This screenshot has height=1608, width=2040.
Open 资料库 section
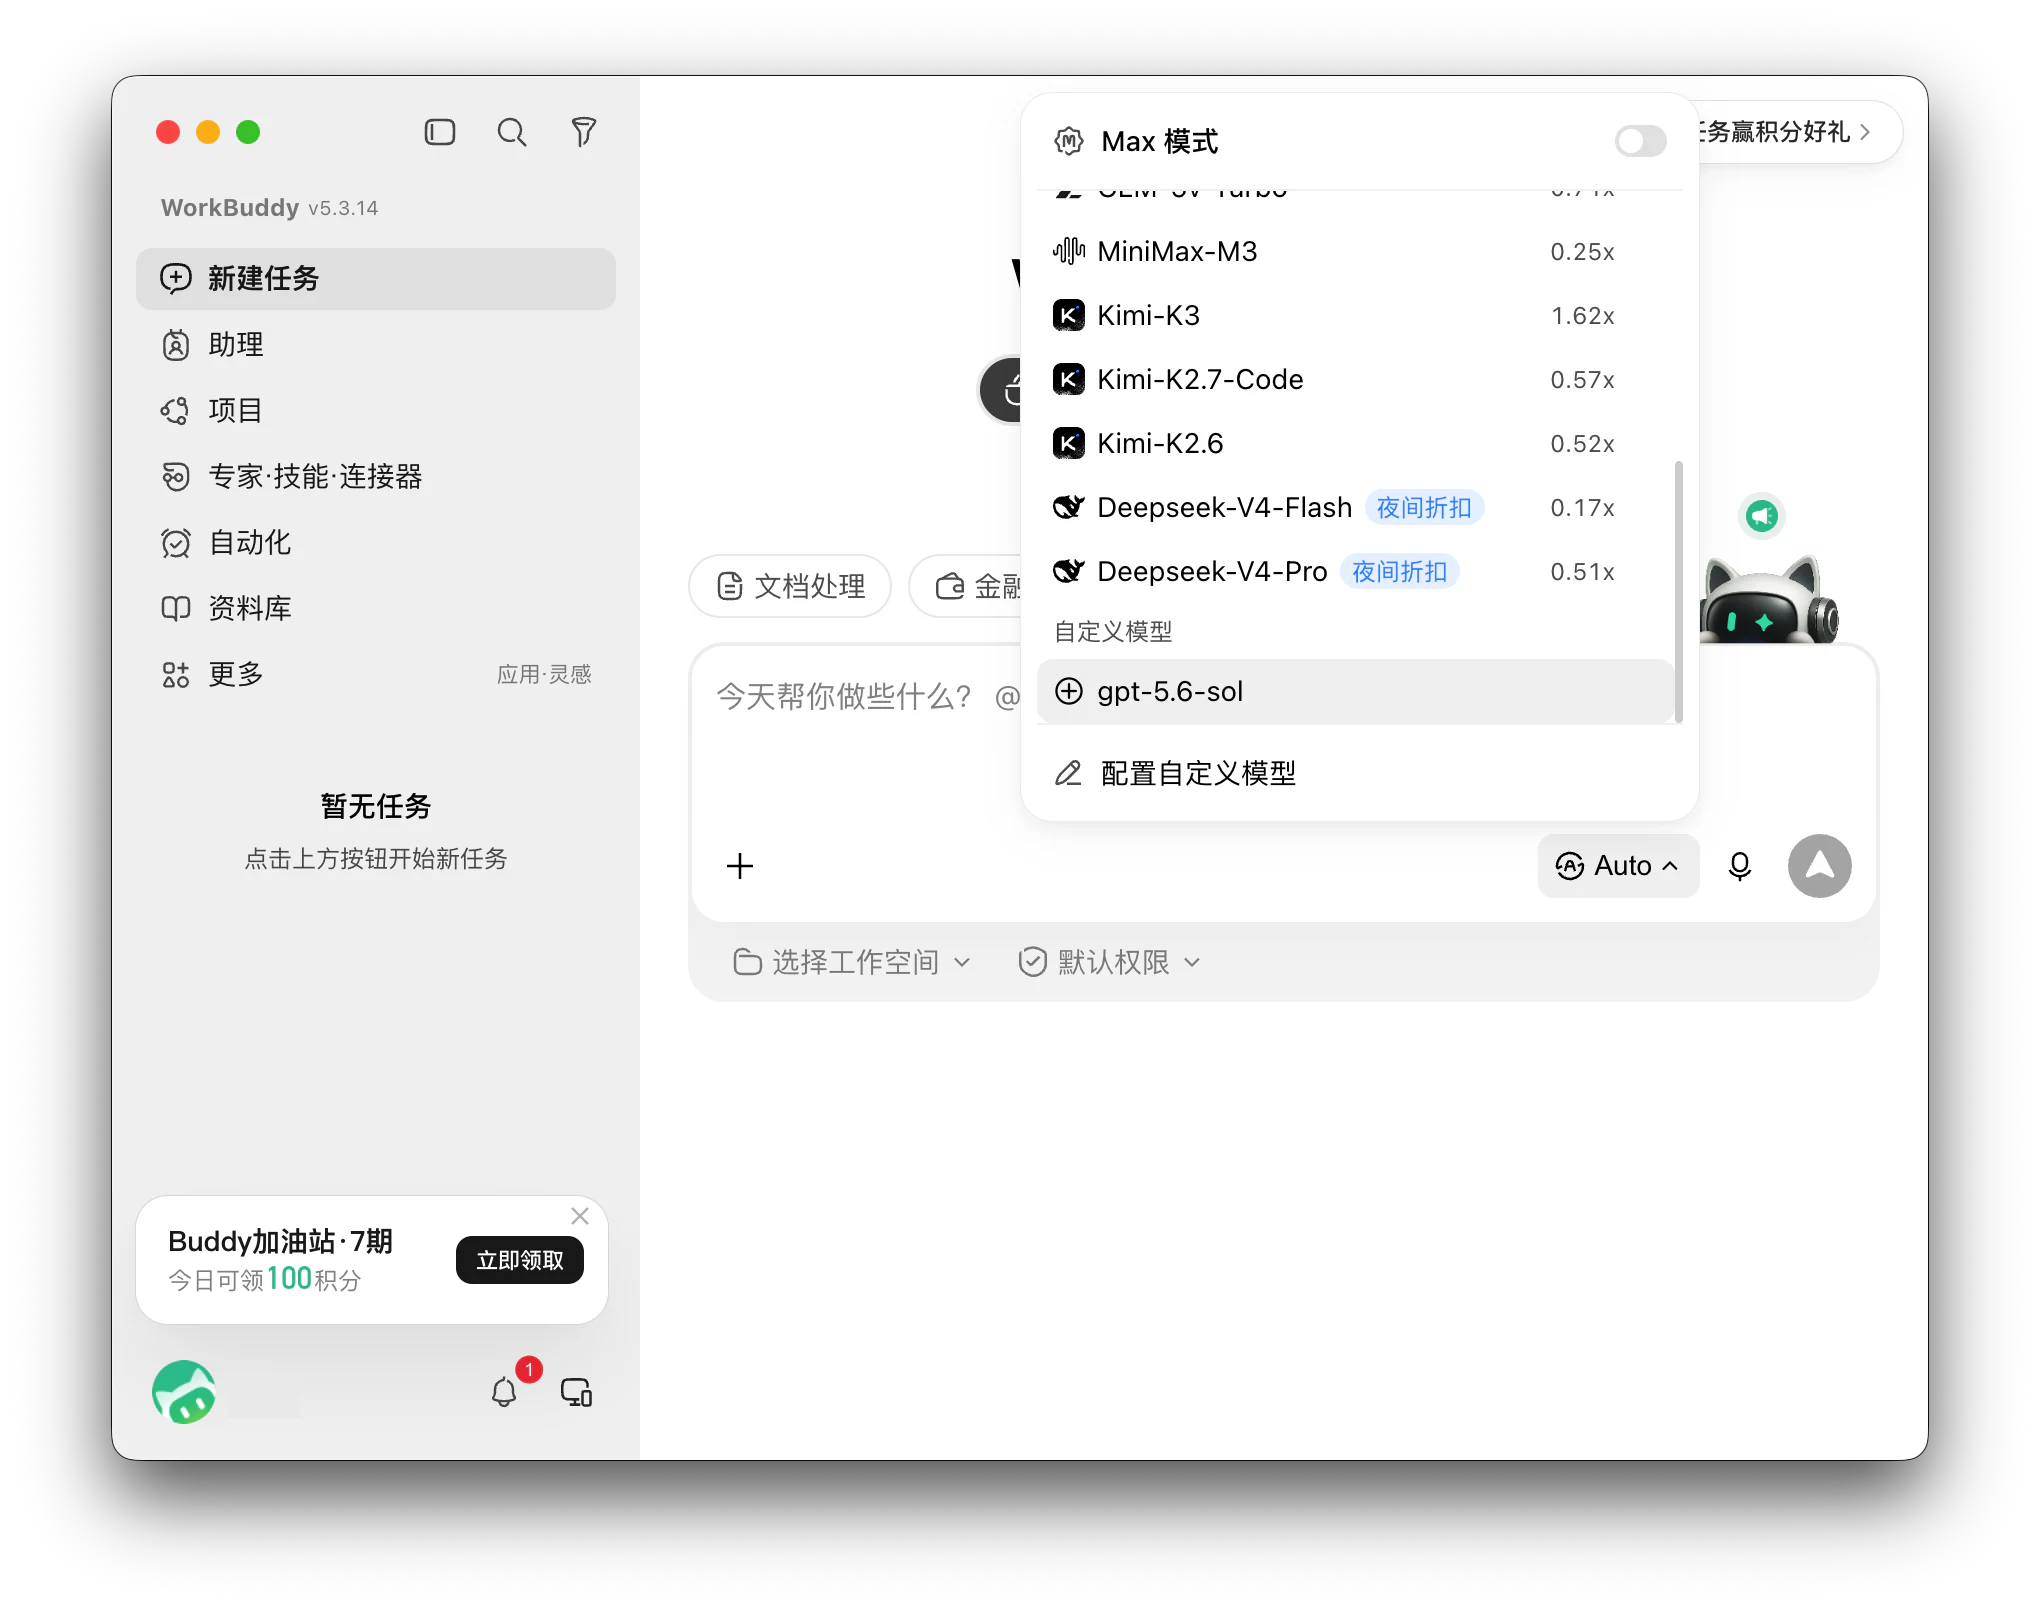click(376, 608)
